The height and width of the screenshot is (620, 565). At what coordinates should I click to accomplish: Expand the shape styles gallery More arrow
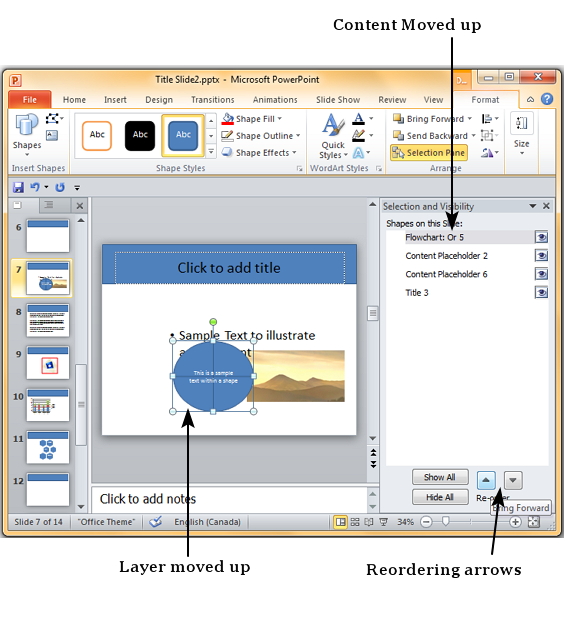tap(211, 152)
